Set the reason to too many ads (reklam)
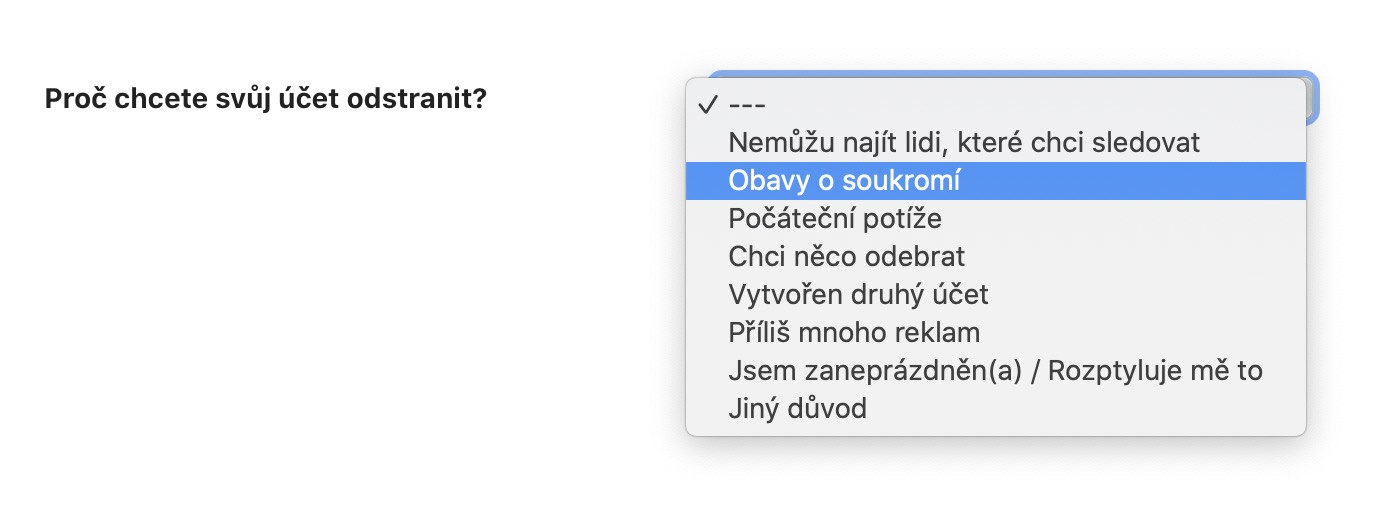Image resolution: width=1390 pixels, height=510 pixels. [854, 333]
